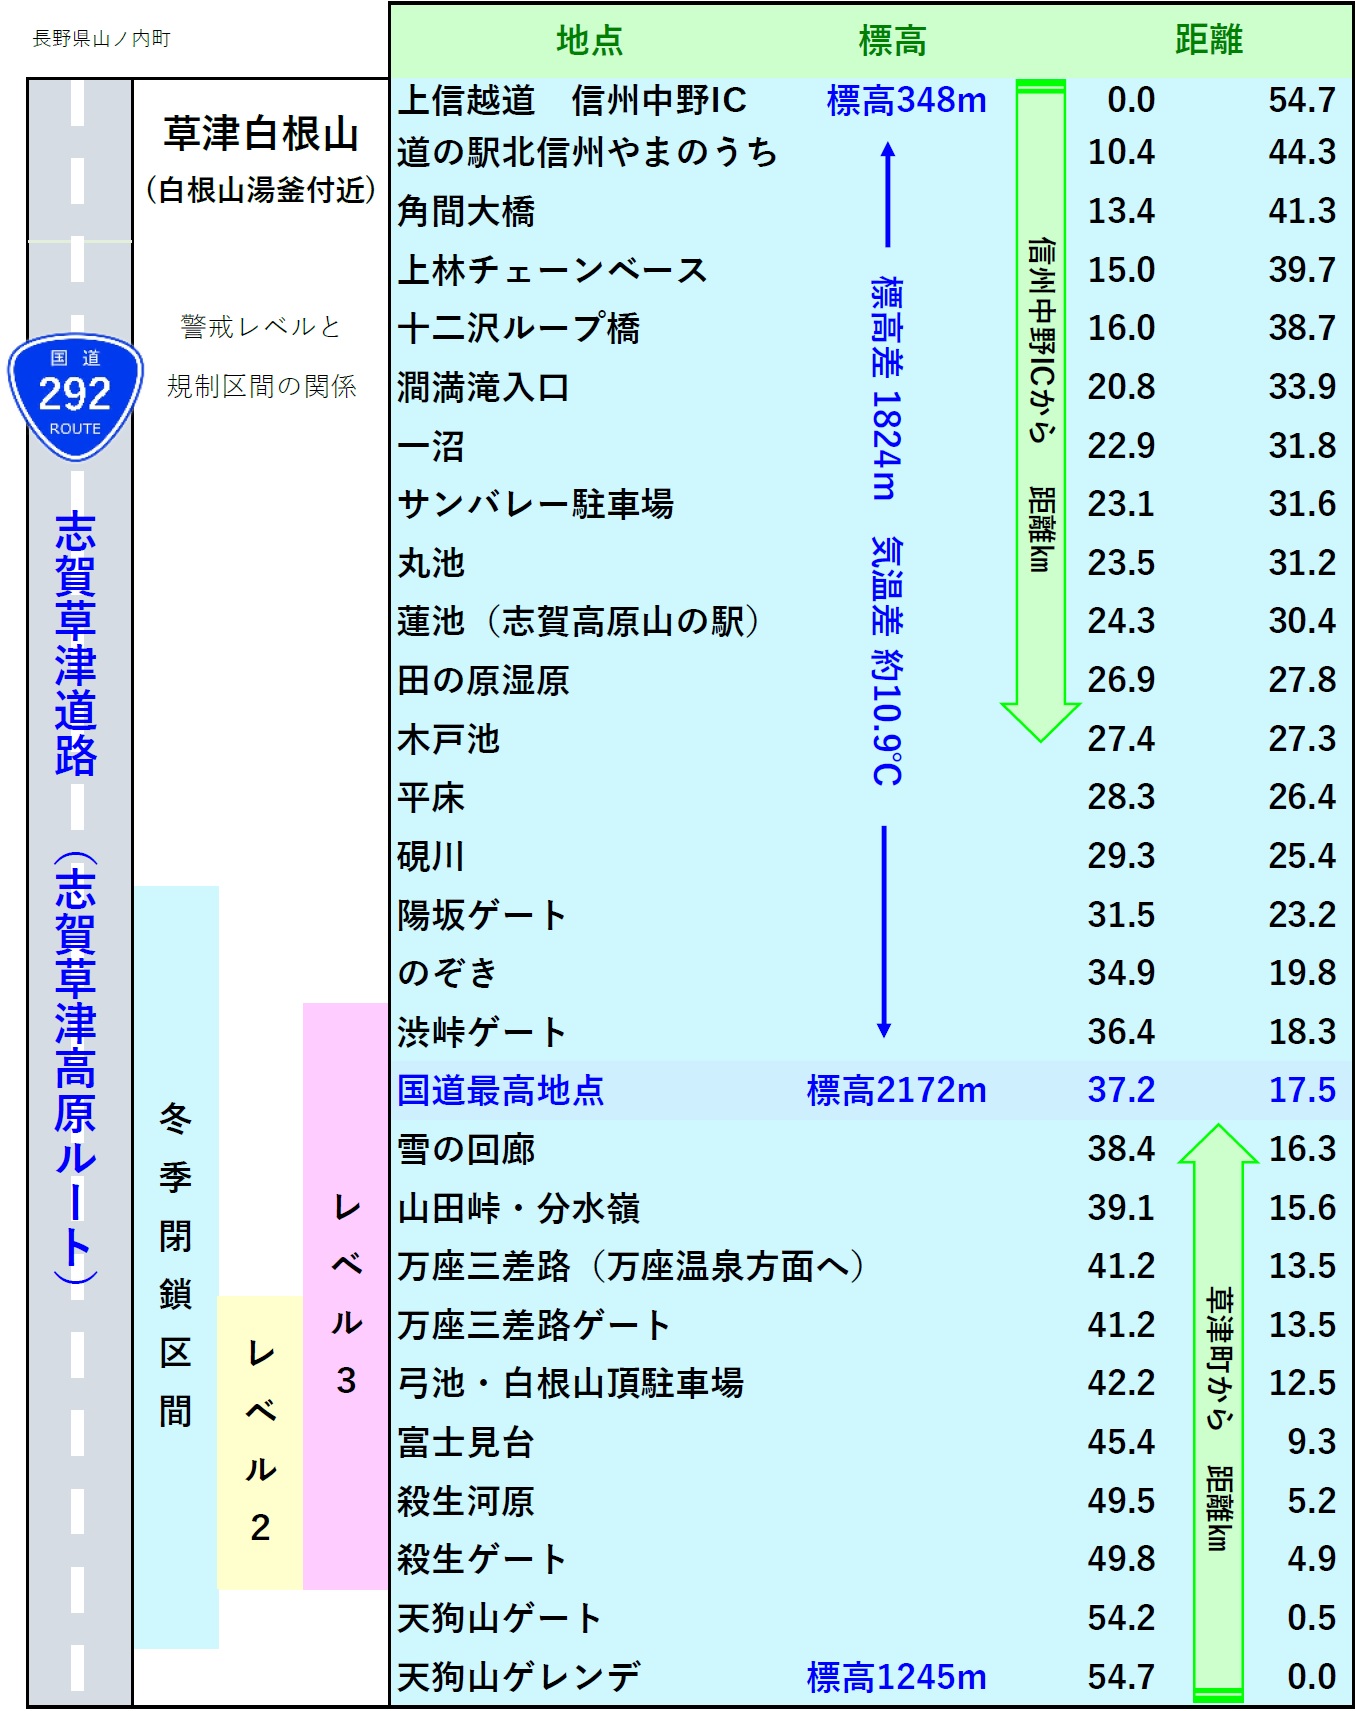Click the 0.5 distance value
The height and width of the screenshot is (1711, 1356).
1311,1618
